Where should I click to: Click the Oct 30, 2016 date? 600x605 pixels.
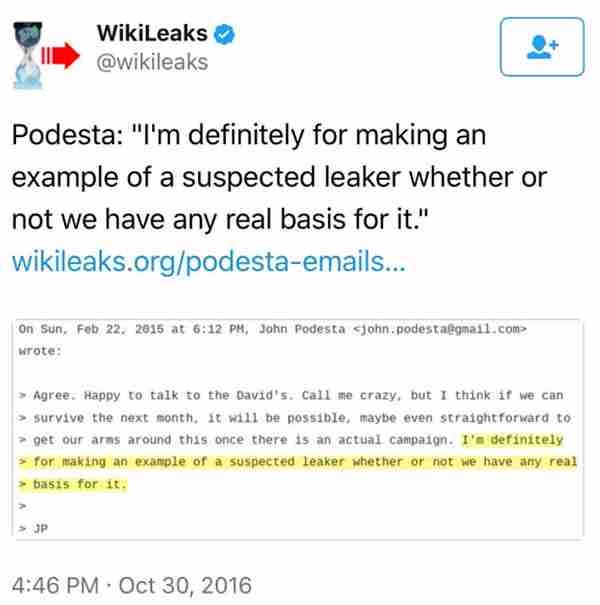(x=185, y=585)
